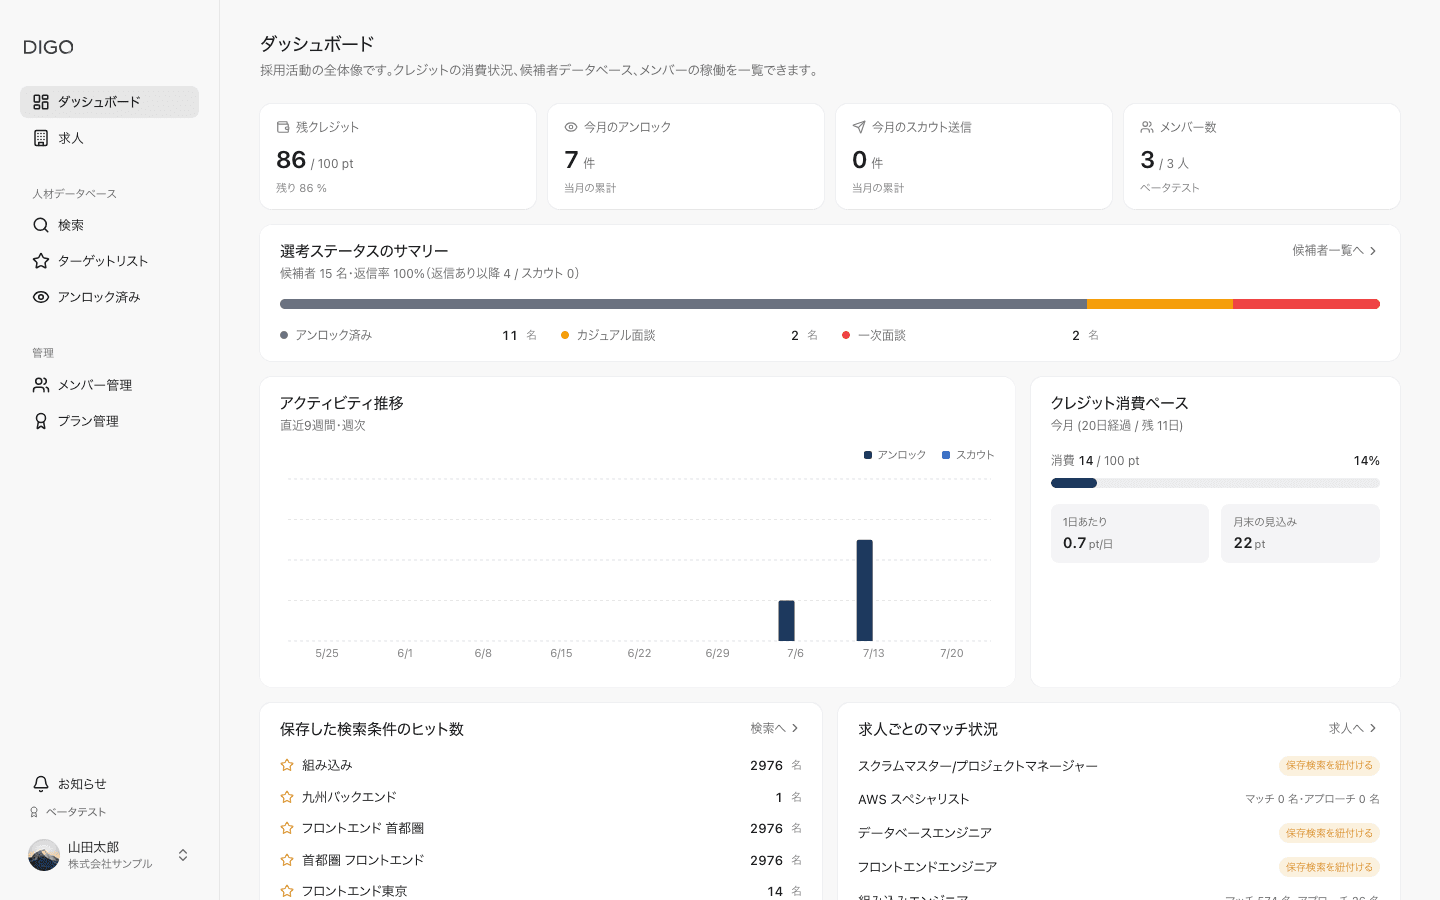The height and width of the screenshot is (900, 1440).
Task: Click the magnifier icon next to 検索
Action: coord(41,225)
